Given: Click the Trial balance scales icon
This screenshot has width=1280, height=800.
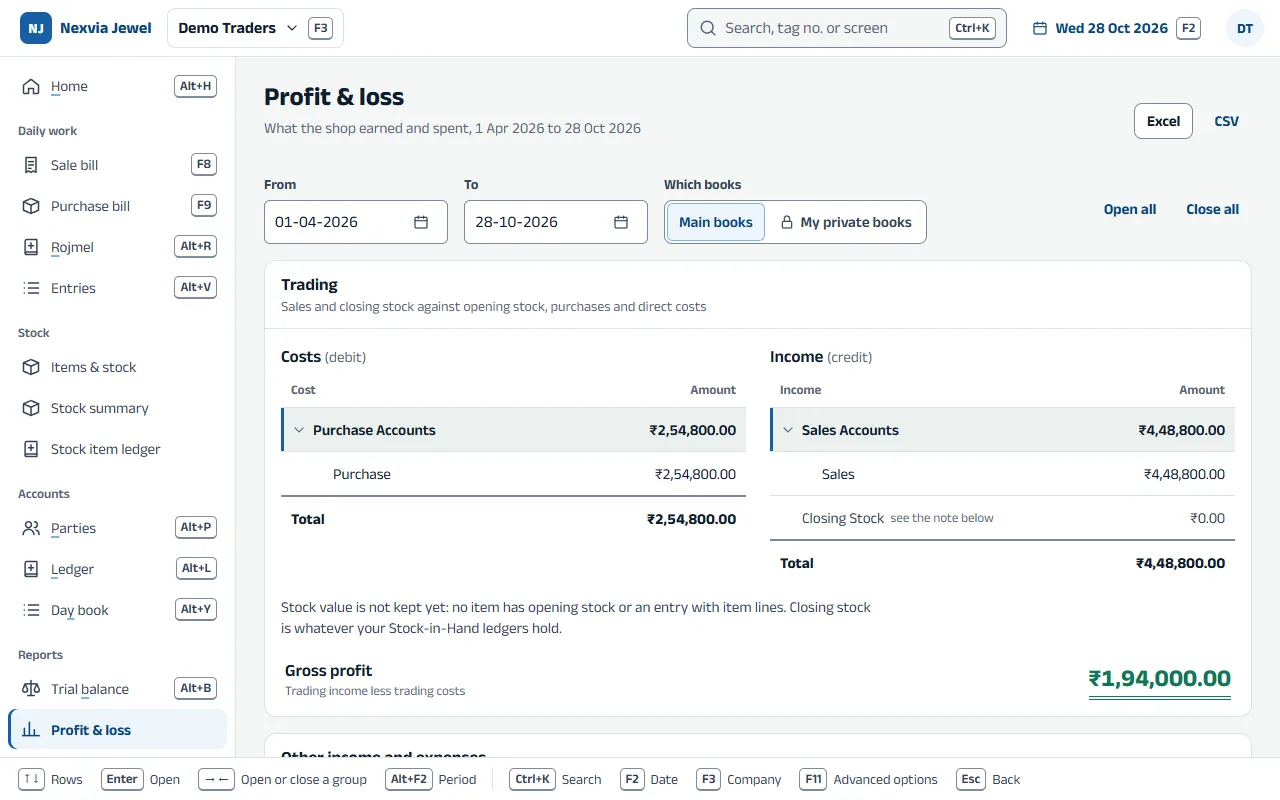Looking at the screenshot, I should (31, 689).
